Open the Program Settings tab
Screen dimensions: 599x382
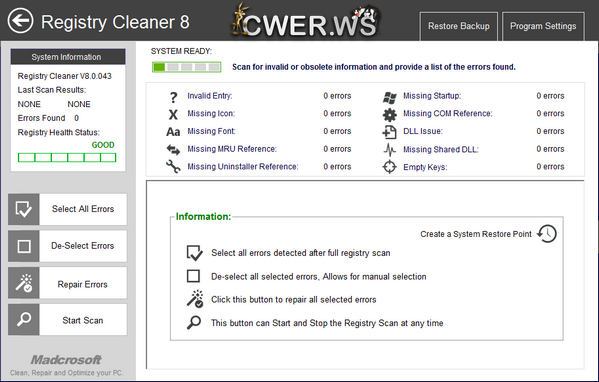click(543, 26)
